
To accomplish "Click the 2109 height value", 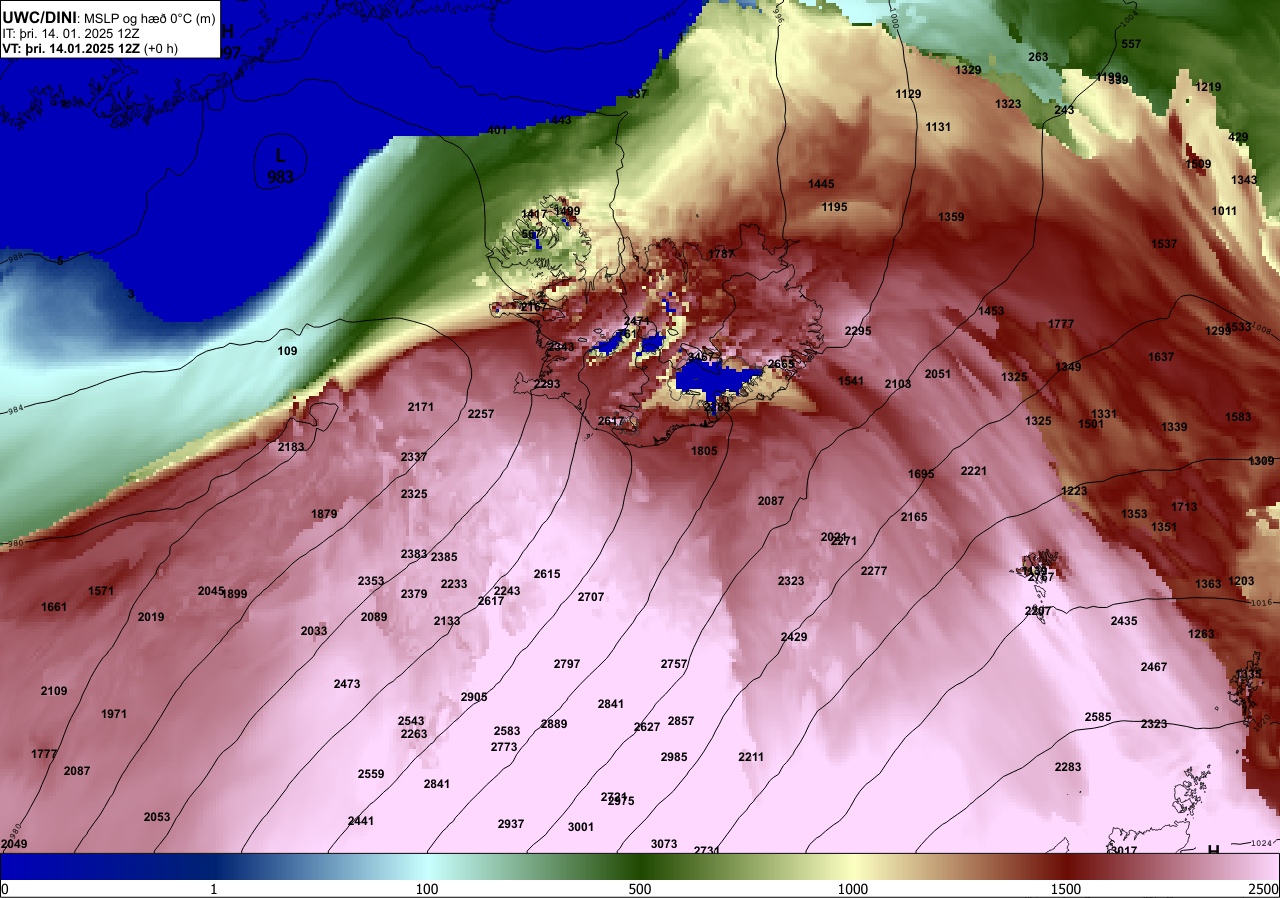I will coord(54,691).
